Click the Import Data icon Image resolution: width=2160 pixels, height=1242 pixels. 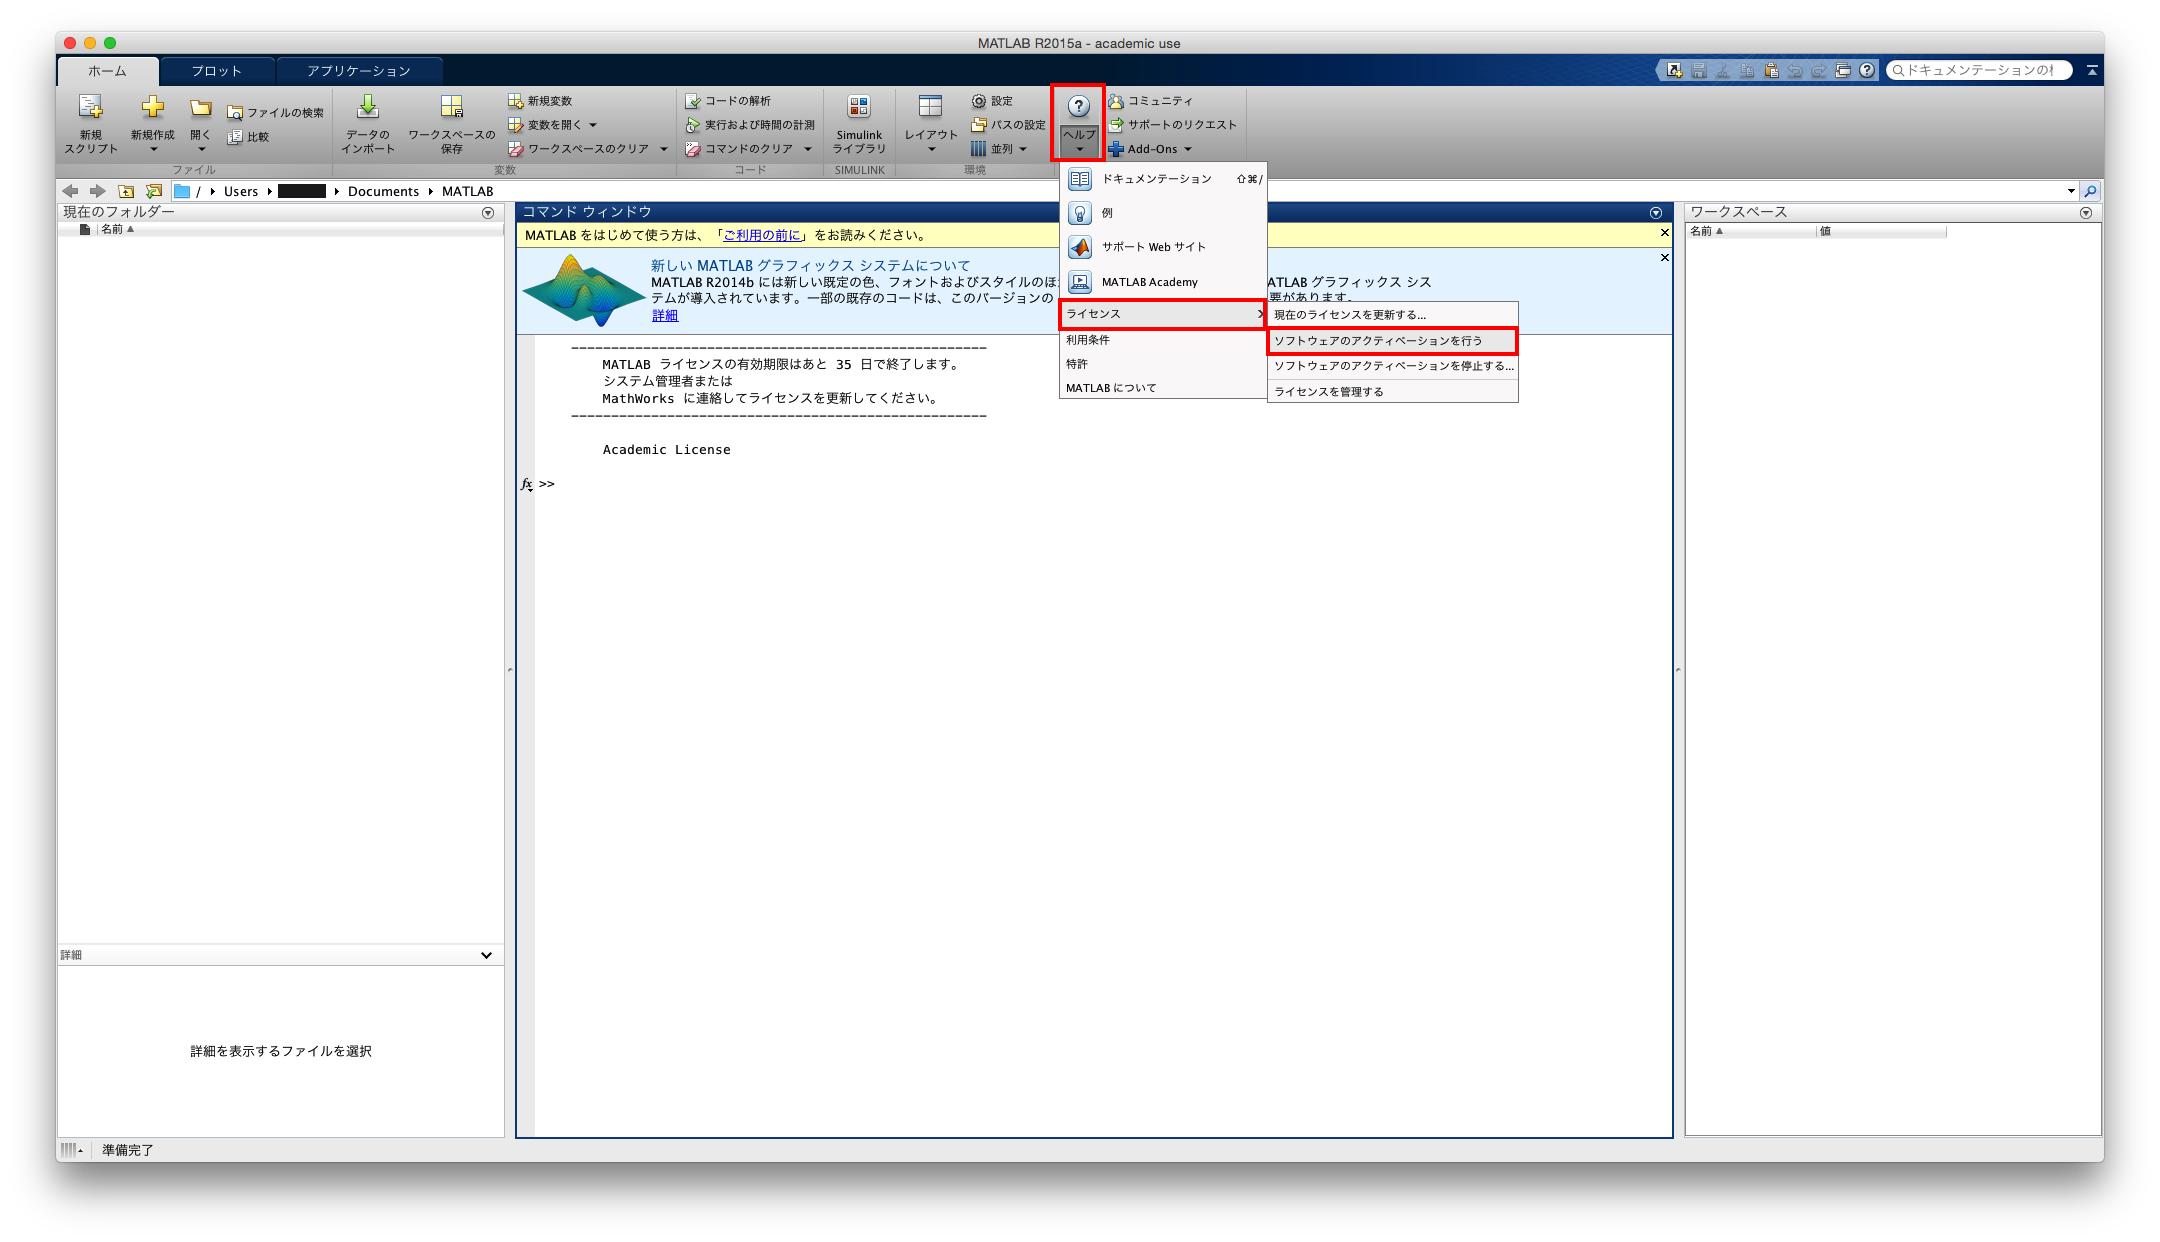[367, 108]
